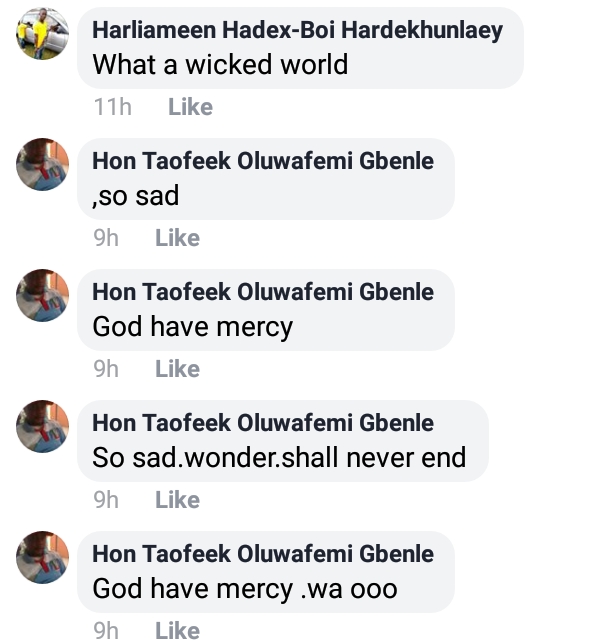Open Harliameen Hadex-Boi Hardekhunlaey's profile name link
Viewport: 600px width, 643px height.
[297, 30]
